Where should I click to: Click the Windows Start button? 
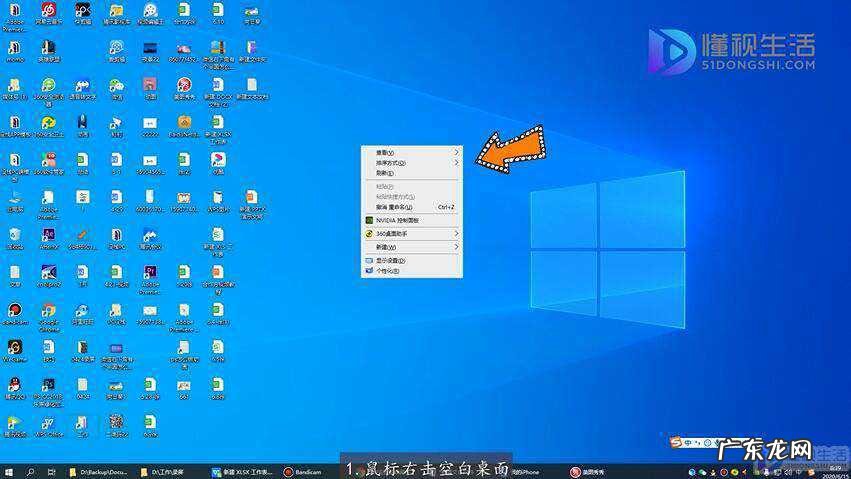[8, 471]
